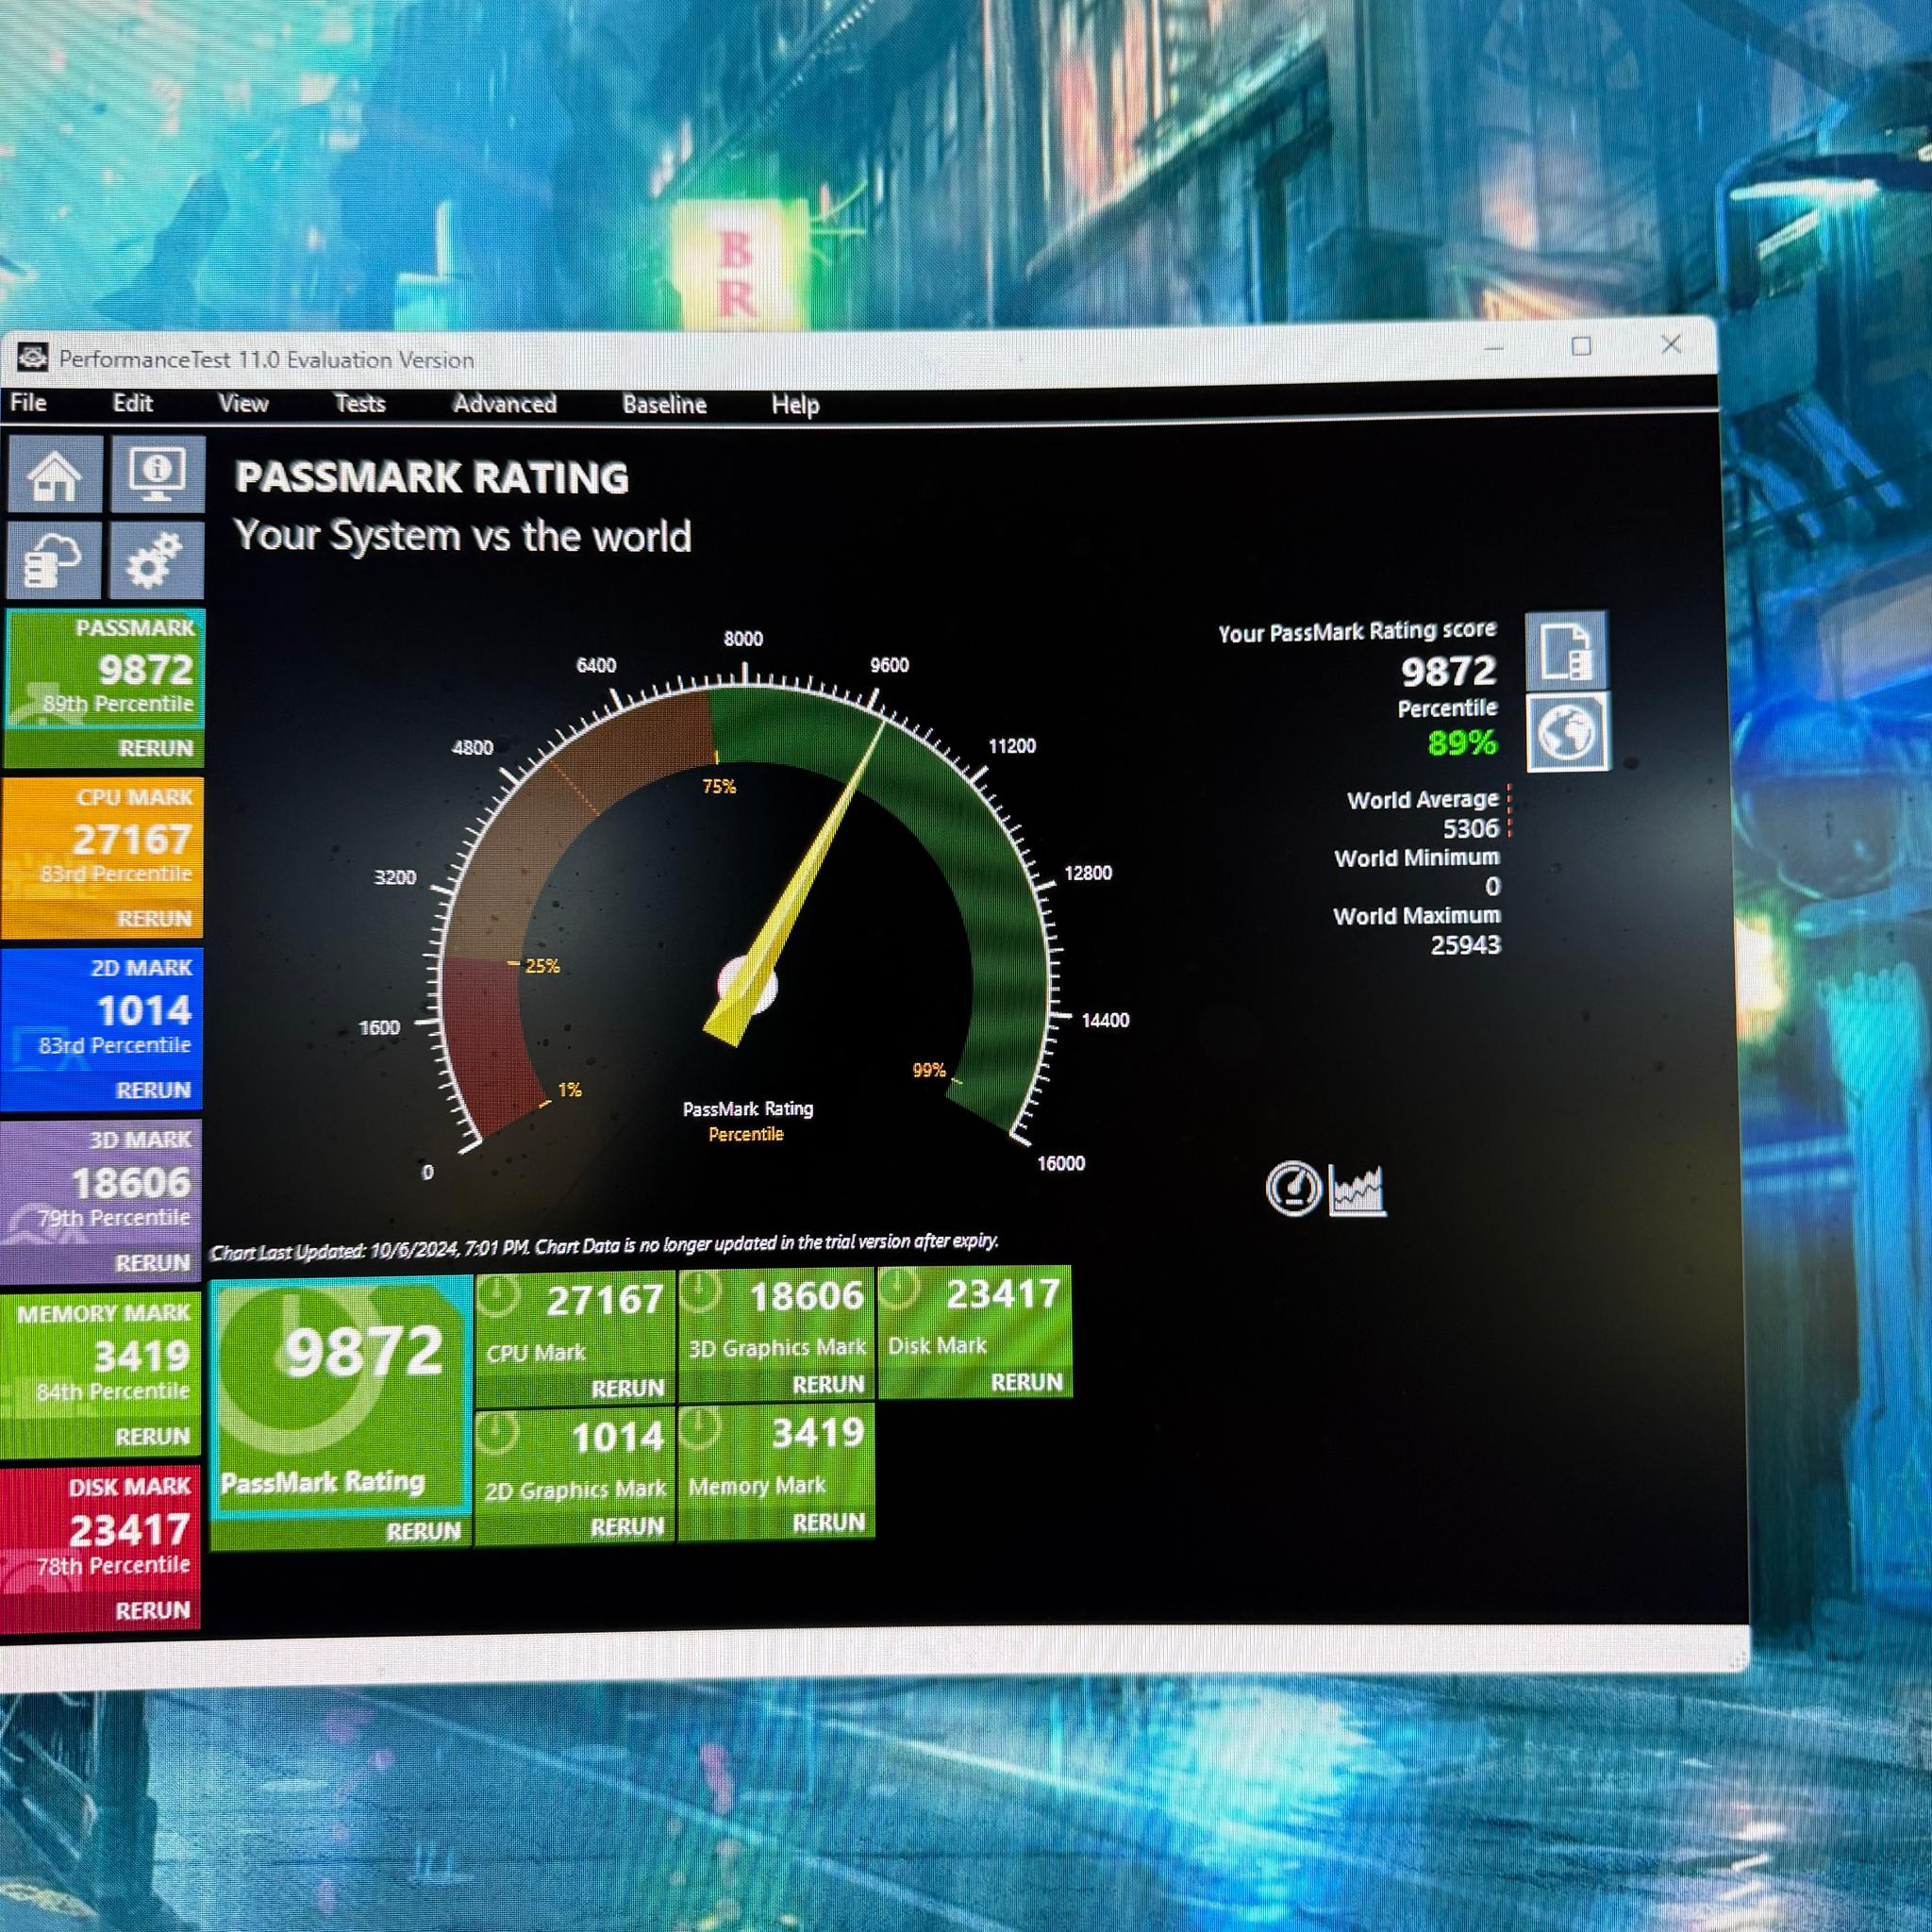Rerun the PassMark test in the sidebar

pos(155,748)
